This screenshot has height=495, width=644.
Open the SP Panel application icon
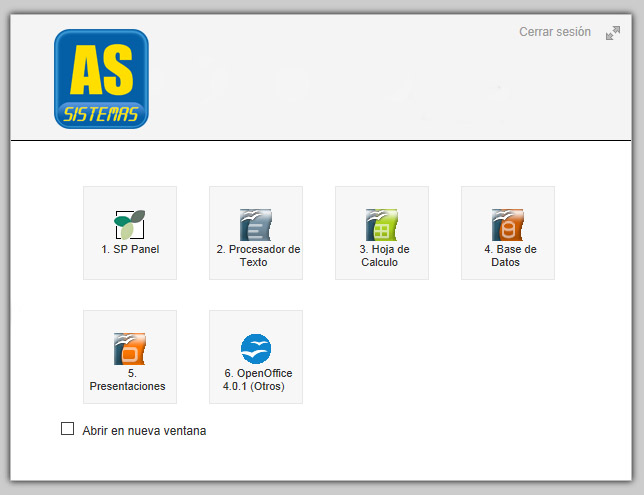click(x=130, y=224)
